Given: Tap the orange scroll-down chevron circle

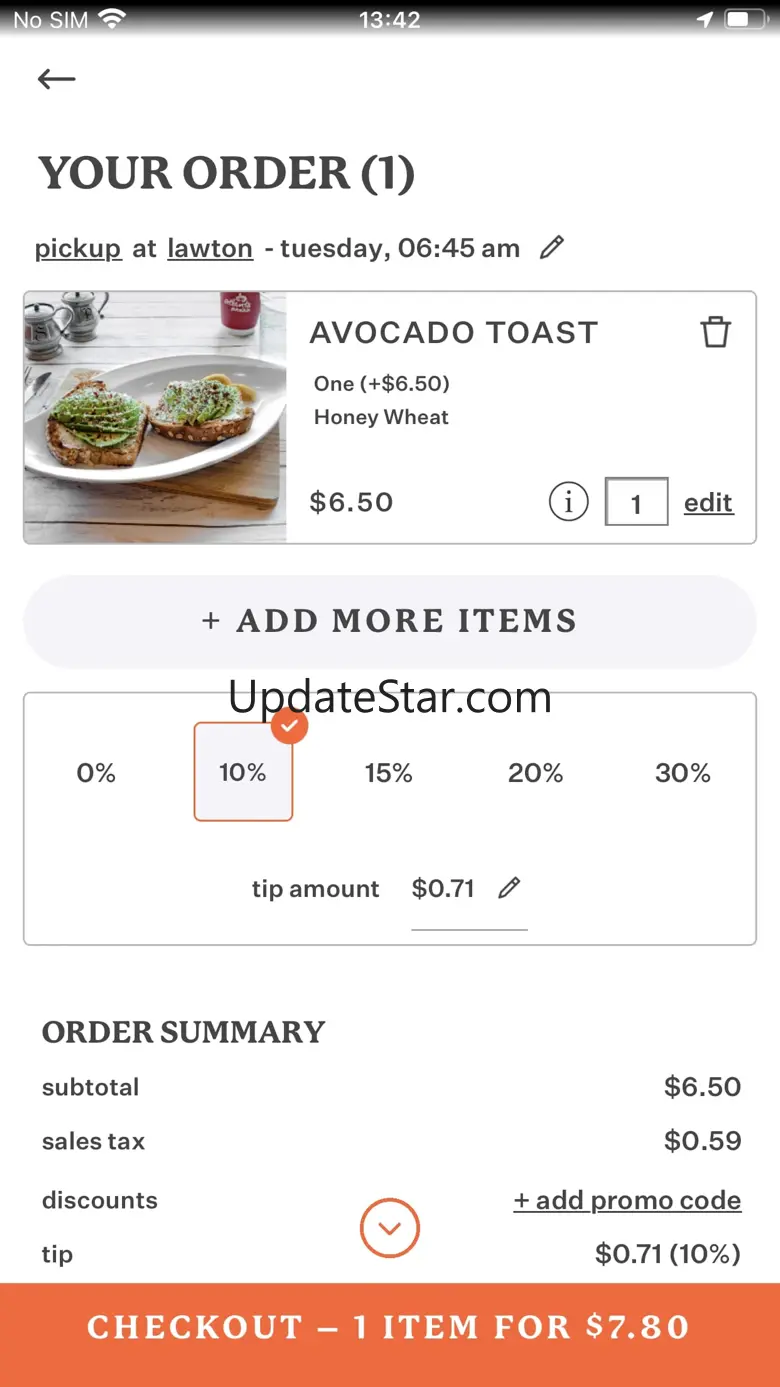Looking at the screenshot, I should click(390, 1228).
